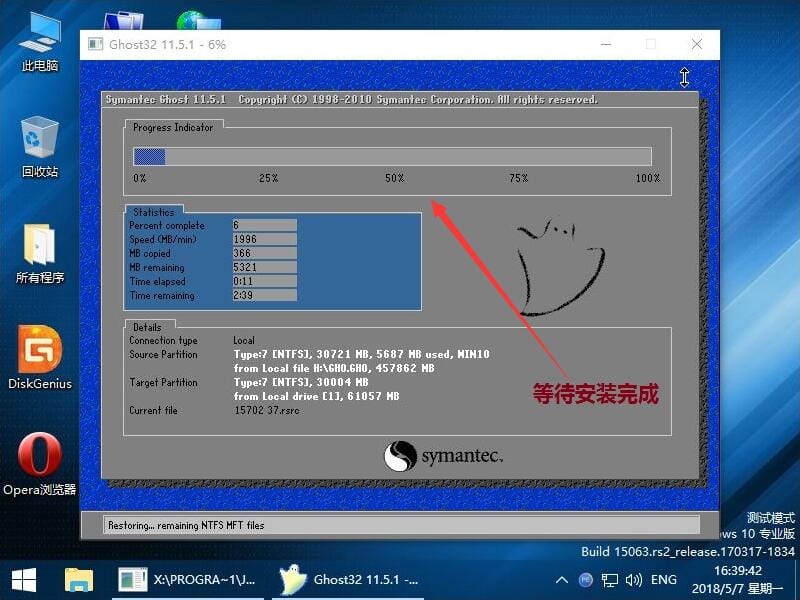The height and width of the screenshot is (600, 800).
Task: Click the Time elapsed value 0:11
Action: [x=264, y=281]
